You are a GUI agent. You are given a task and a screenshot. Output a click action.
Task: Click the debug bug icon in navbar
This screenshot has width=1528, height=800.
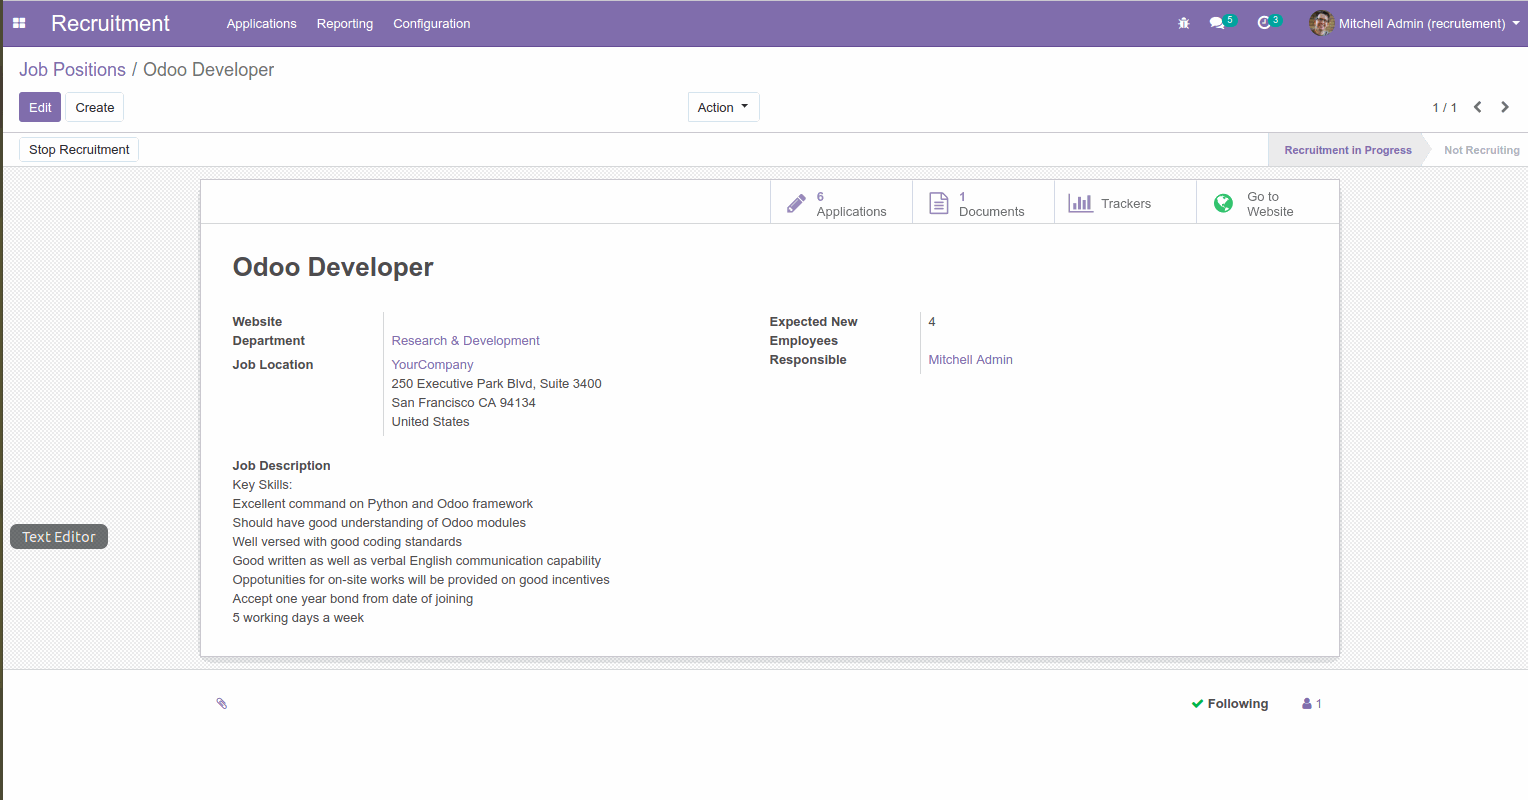pyautogui.click(x=1184, y=23)
